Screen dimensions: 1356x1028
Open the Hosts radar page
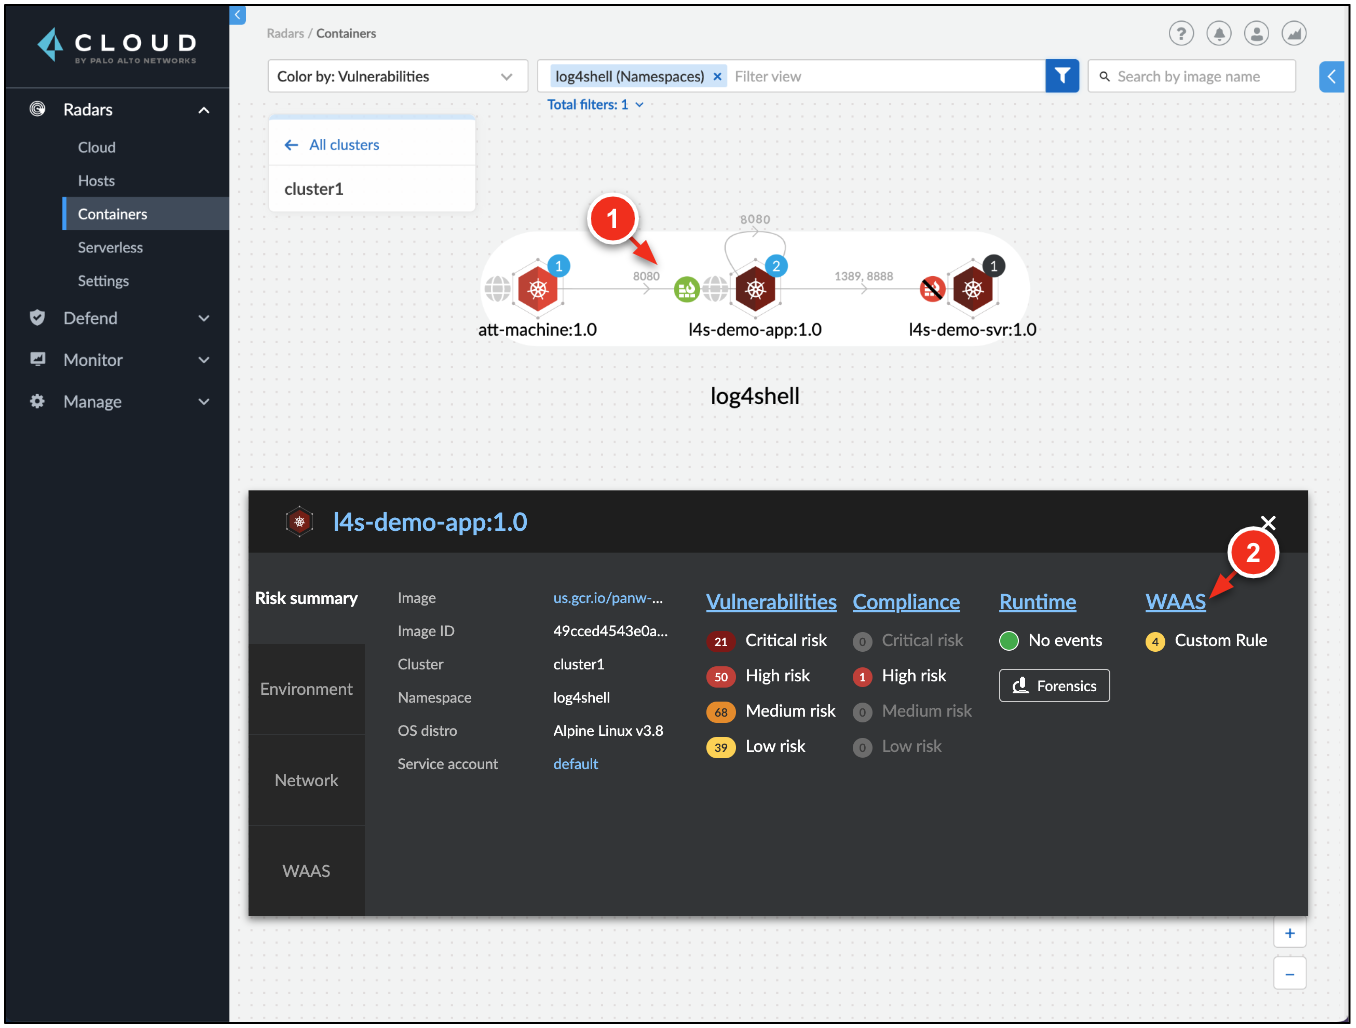coord(96,181)
